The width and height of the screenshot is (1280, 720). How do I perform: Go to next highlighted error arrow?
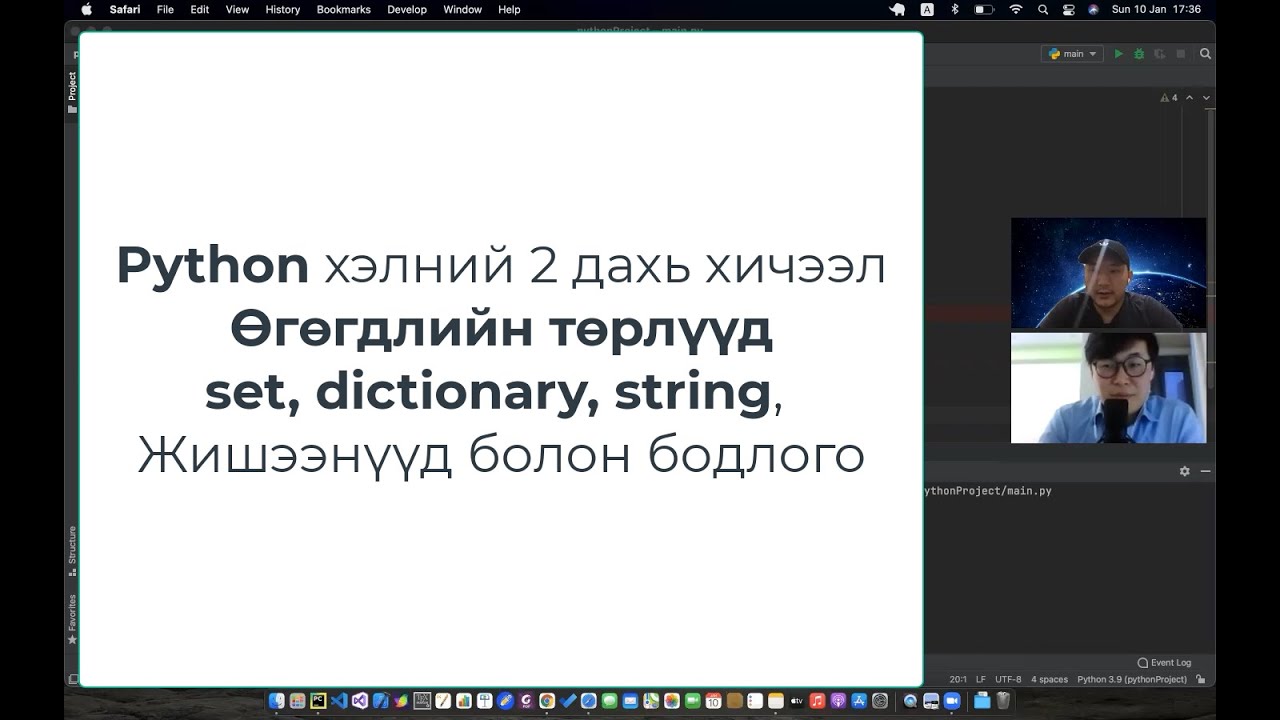tap(1206, 98)
